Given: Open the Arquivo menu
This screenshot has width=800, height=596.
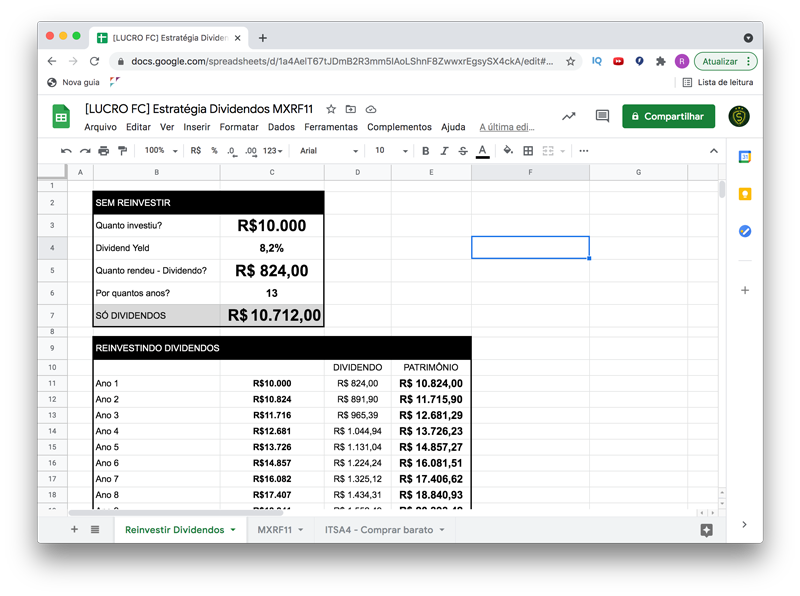Looking at the screenshot, I should (101, 127).
